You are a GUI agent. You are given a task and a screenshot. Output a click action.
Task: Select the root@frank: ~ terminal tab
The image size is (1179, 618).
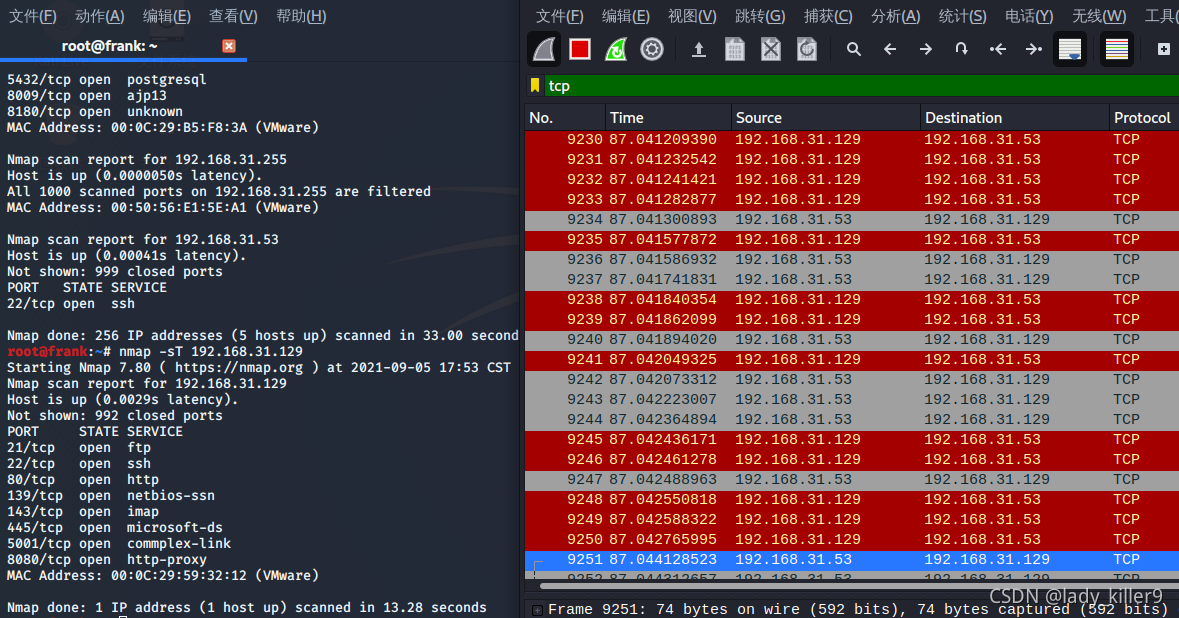pyautogui.click(x=110, y=46)
